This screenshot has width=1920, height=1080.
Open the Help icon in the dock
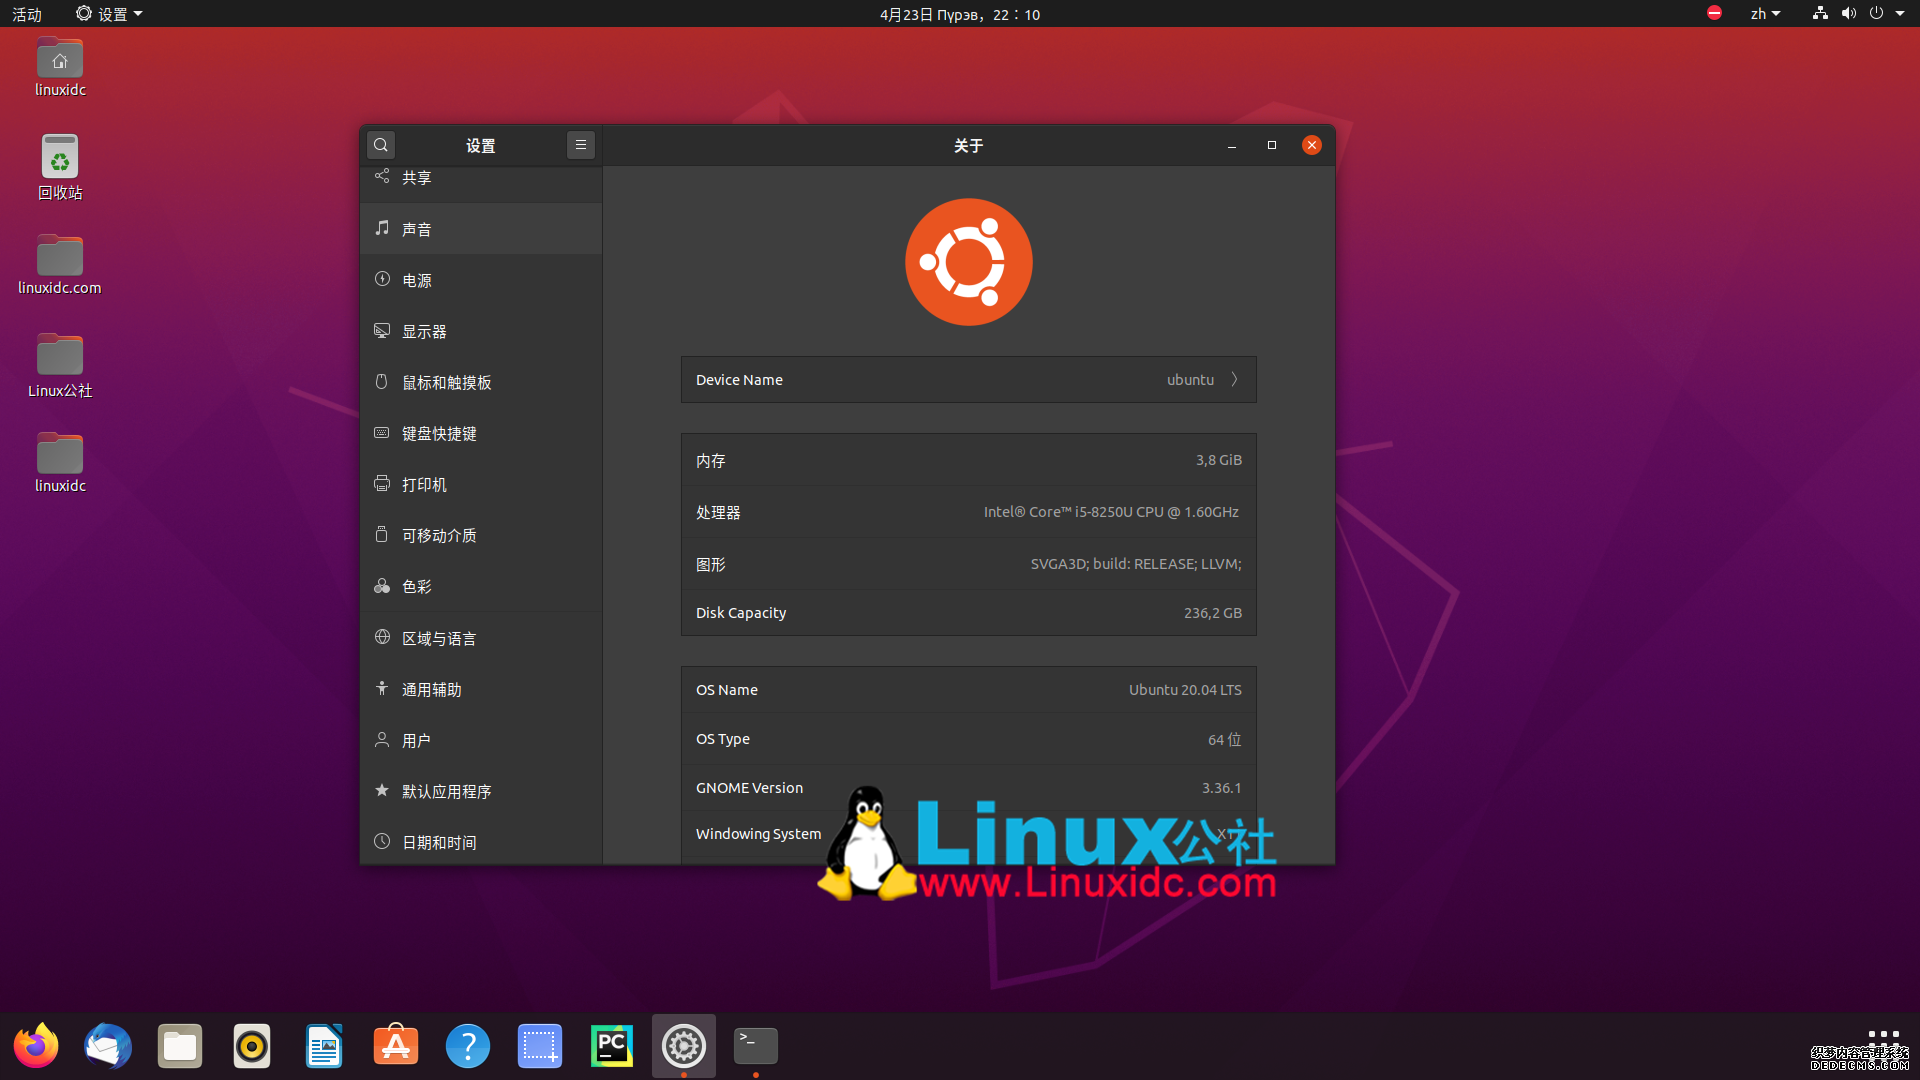click(468, 1046)
